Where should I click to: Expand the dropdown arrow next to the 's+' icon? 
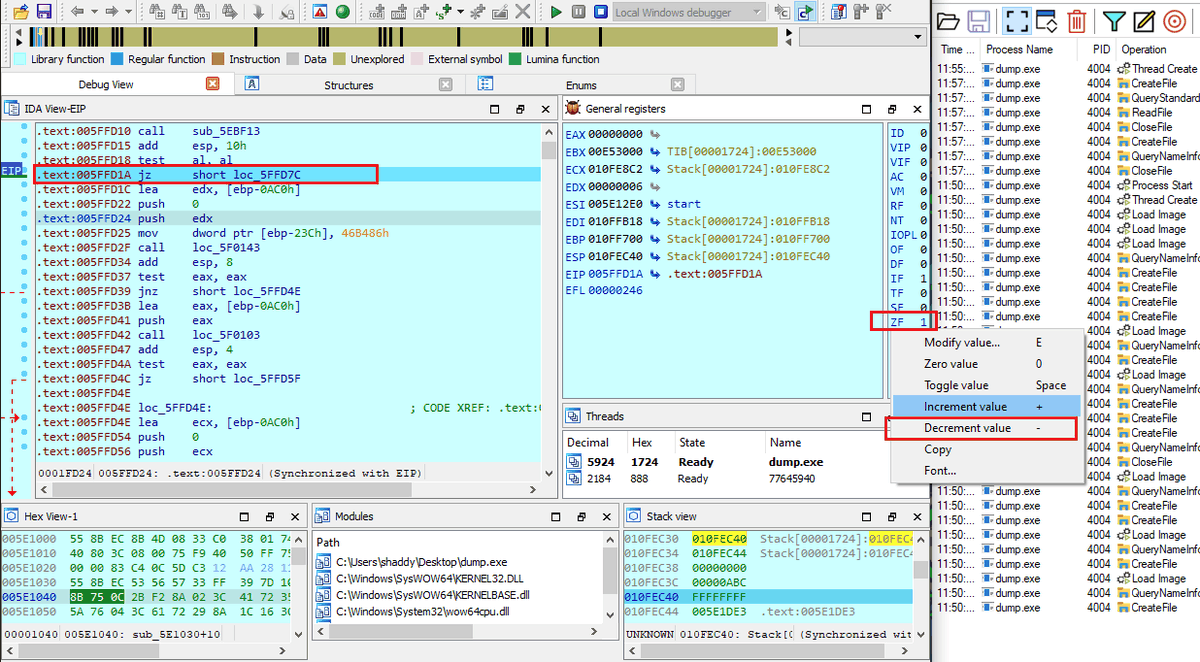(x=460, y=12)
